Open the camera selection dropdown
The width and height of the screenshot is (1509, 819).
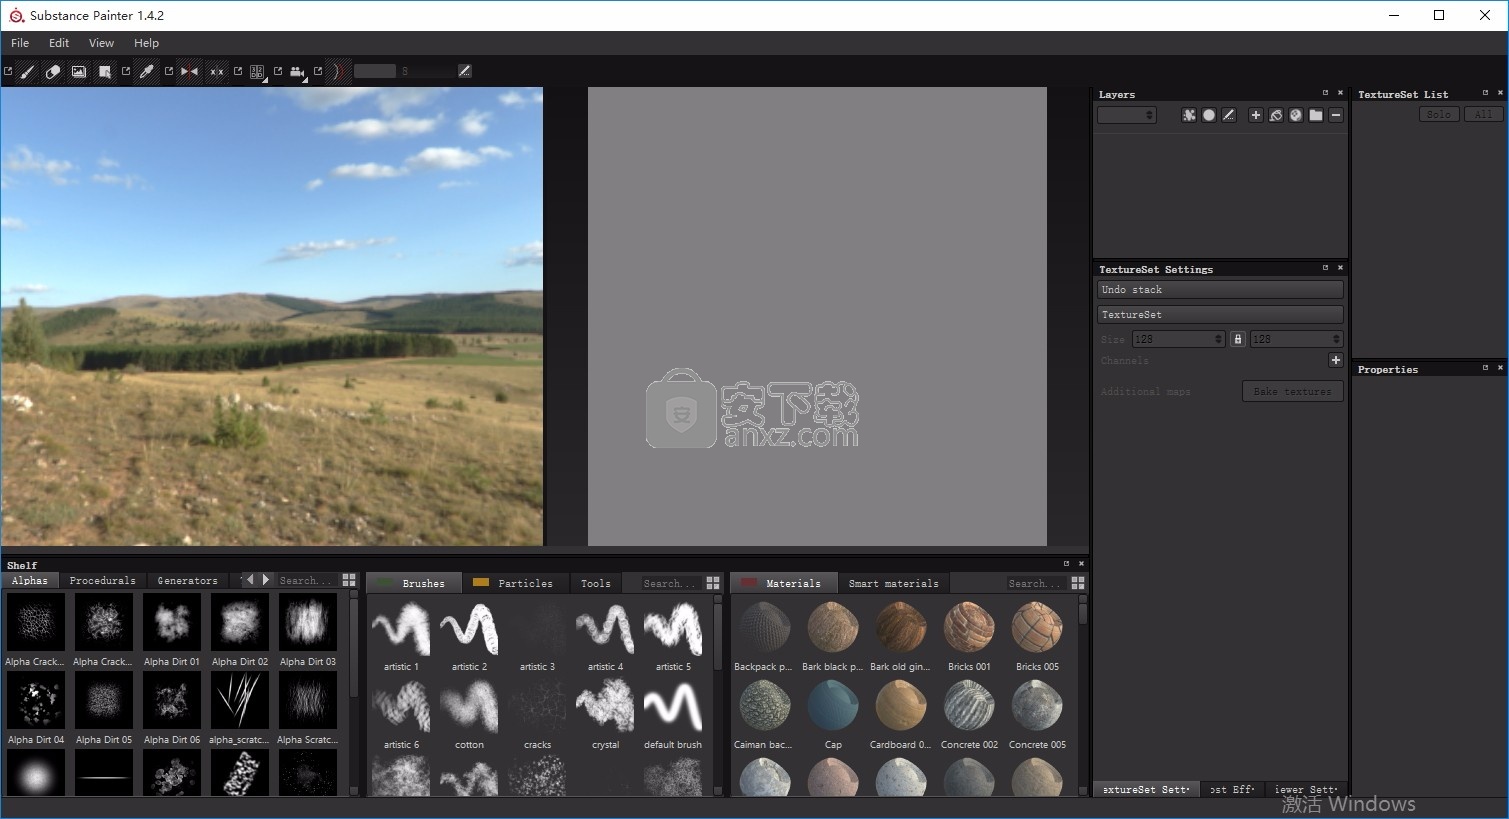(x=298, y=72)
